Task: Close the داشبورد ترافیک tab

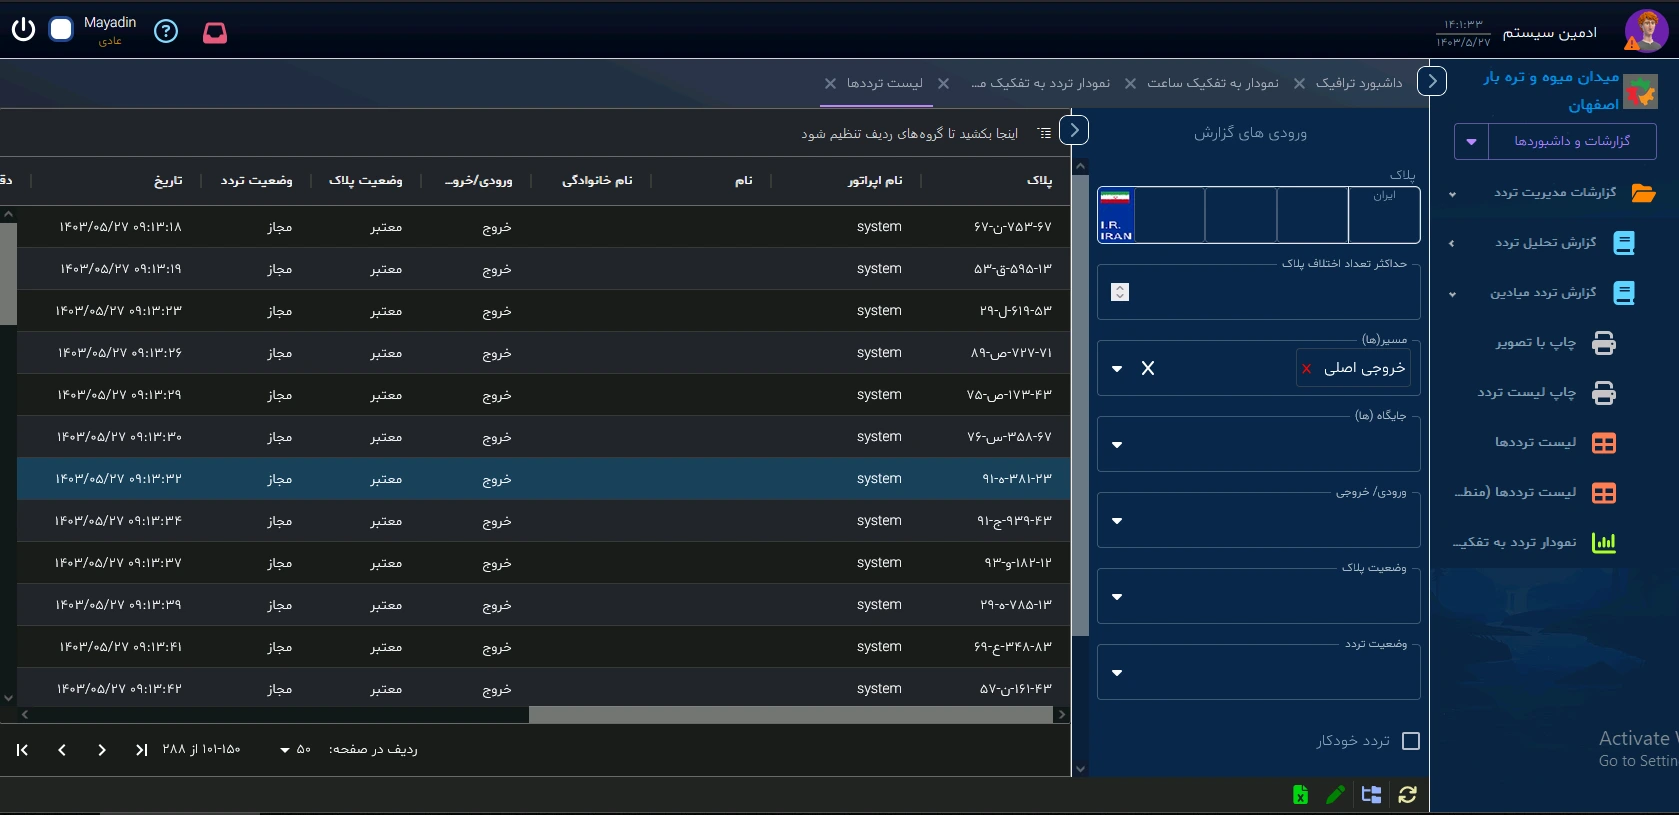Action: (1299, 83)
